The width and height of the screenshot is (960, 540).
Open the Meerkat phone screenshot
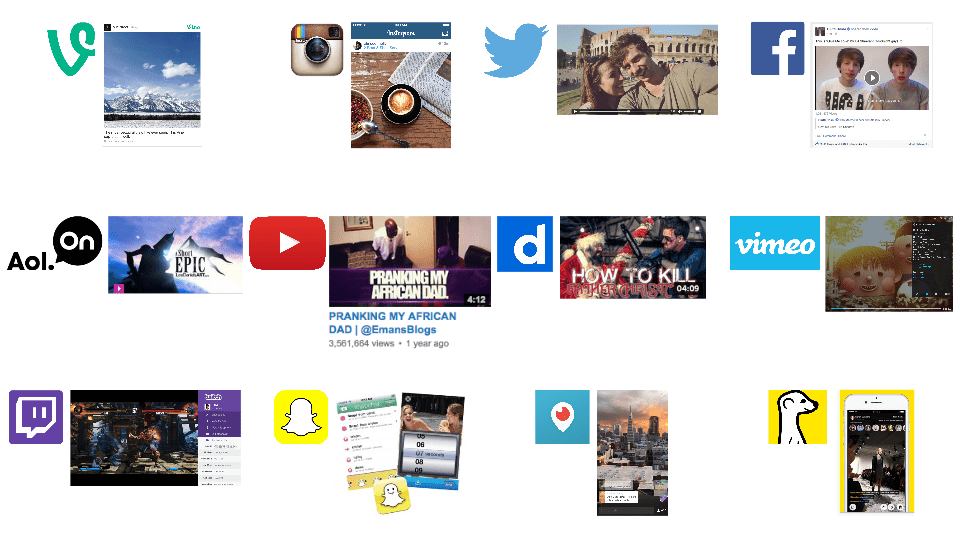pos(877,452)
